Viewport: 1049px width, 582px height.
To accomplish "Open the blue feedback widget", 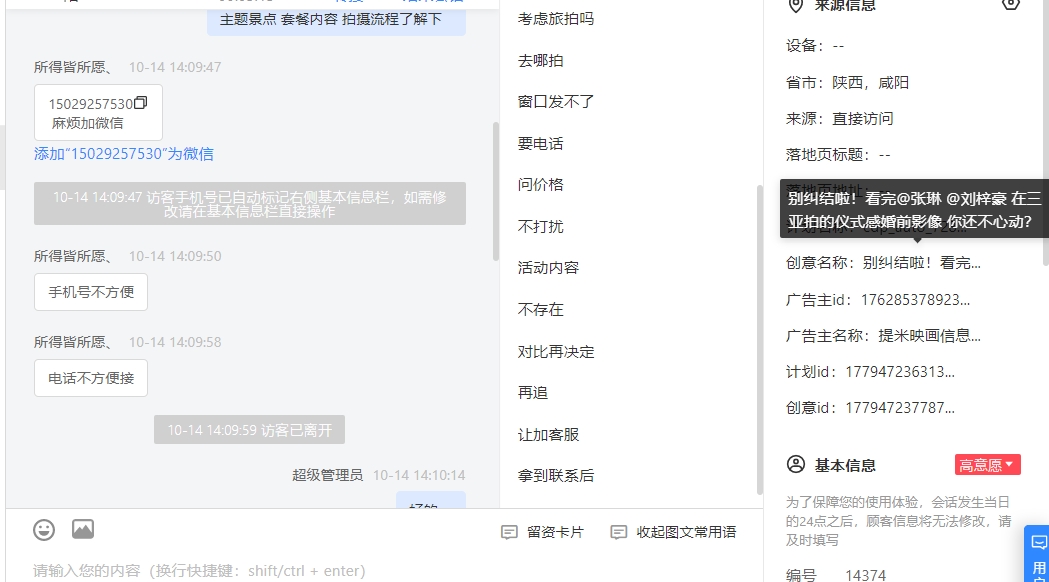I will [1038, 554].
